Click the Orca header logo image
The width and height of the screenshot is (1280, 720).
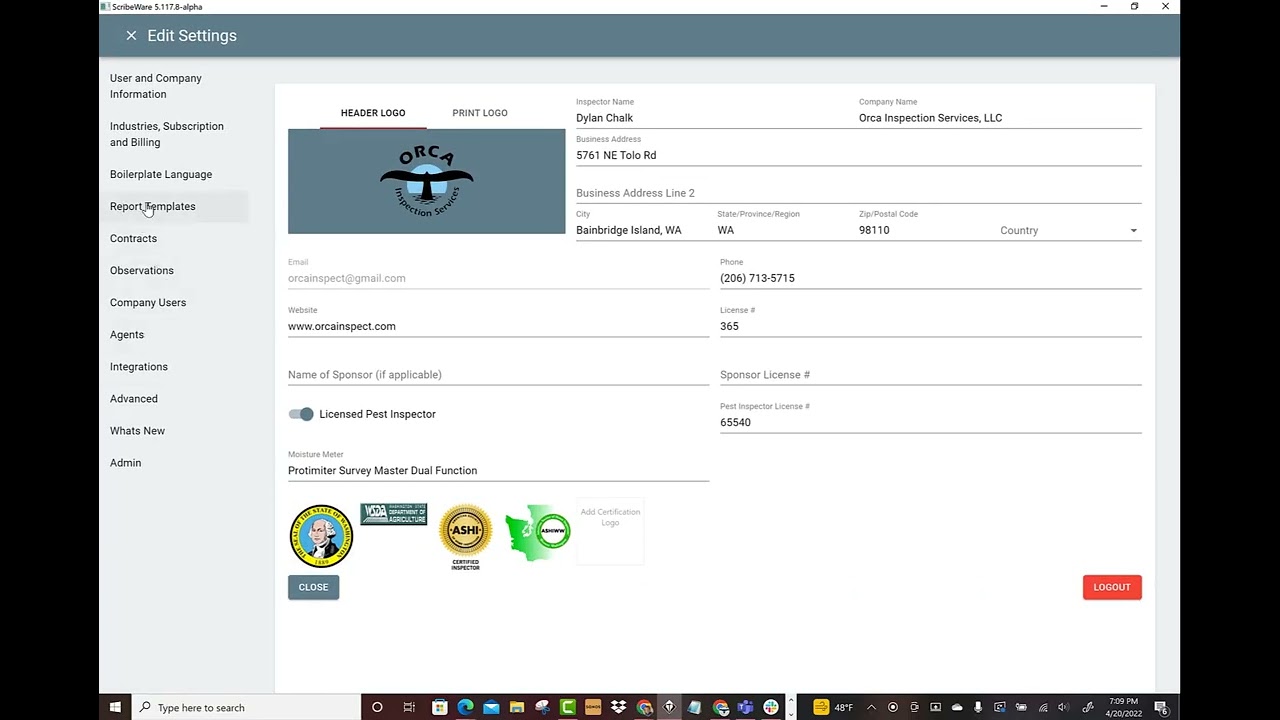click(x=427, y=181)
